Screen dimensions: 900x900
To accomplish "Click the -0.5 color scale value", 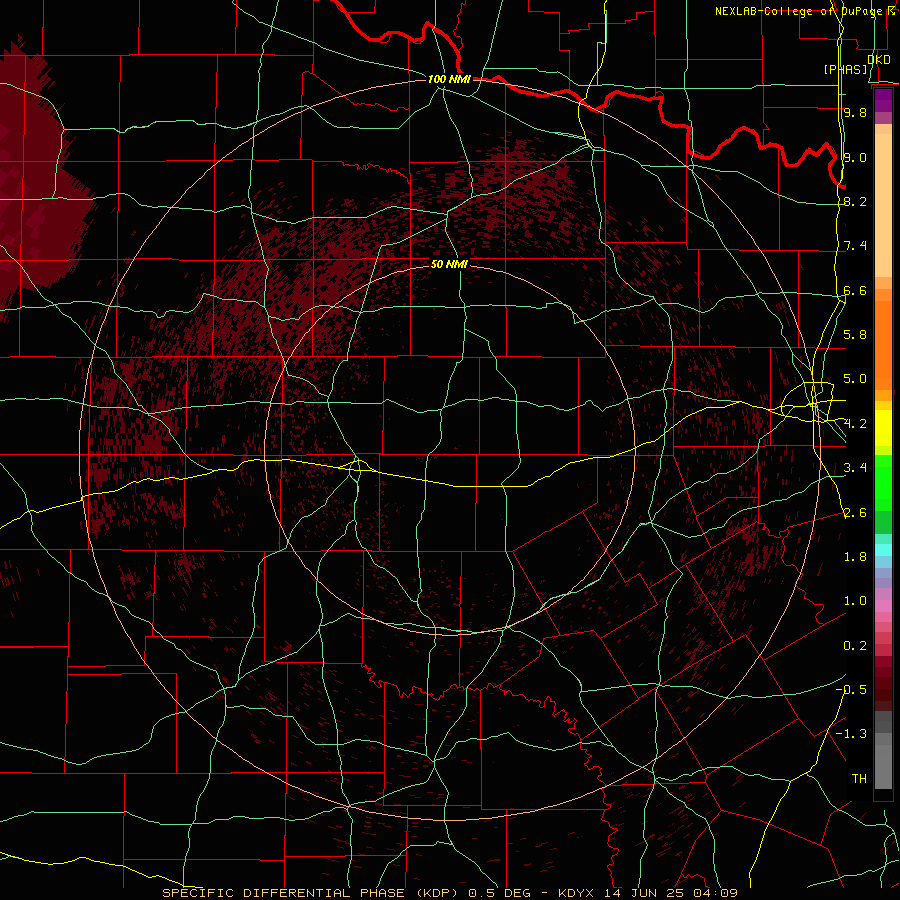I will [851, 690].
